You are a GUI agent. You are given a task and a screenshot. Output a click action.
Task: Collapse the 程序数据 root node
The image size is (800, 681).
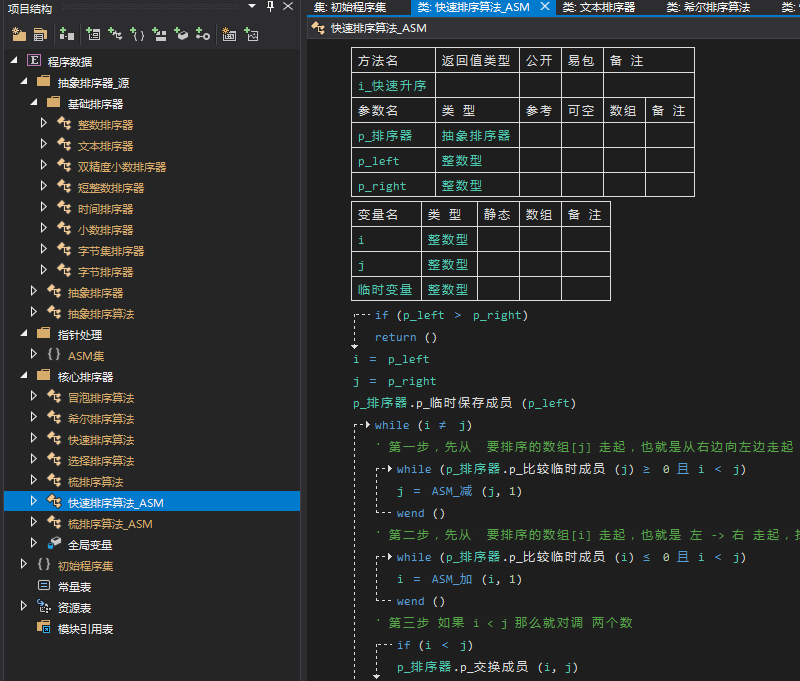click(14, 61)
